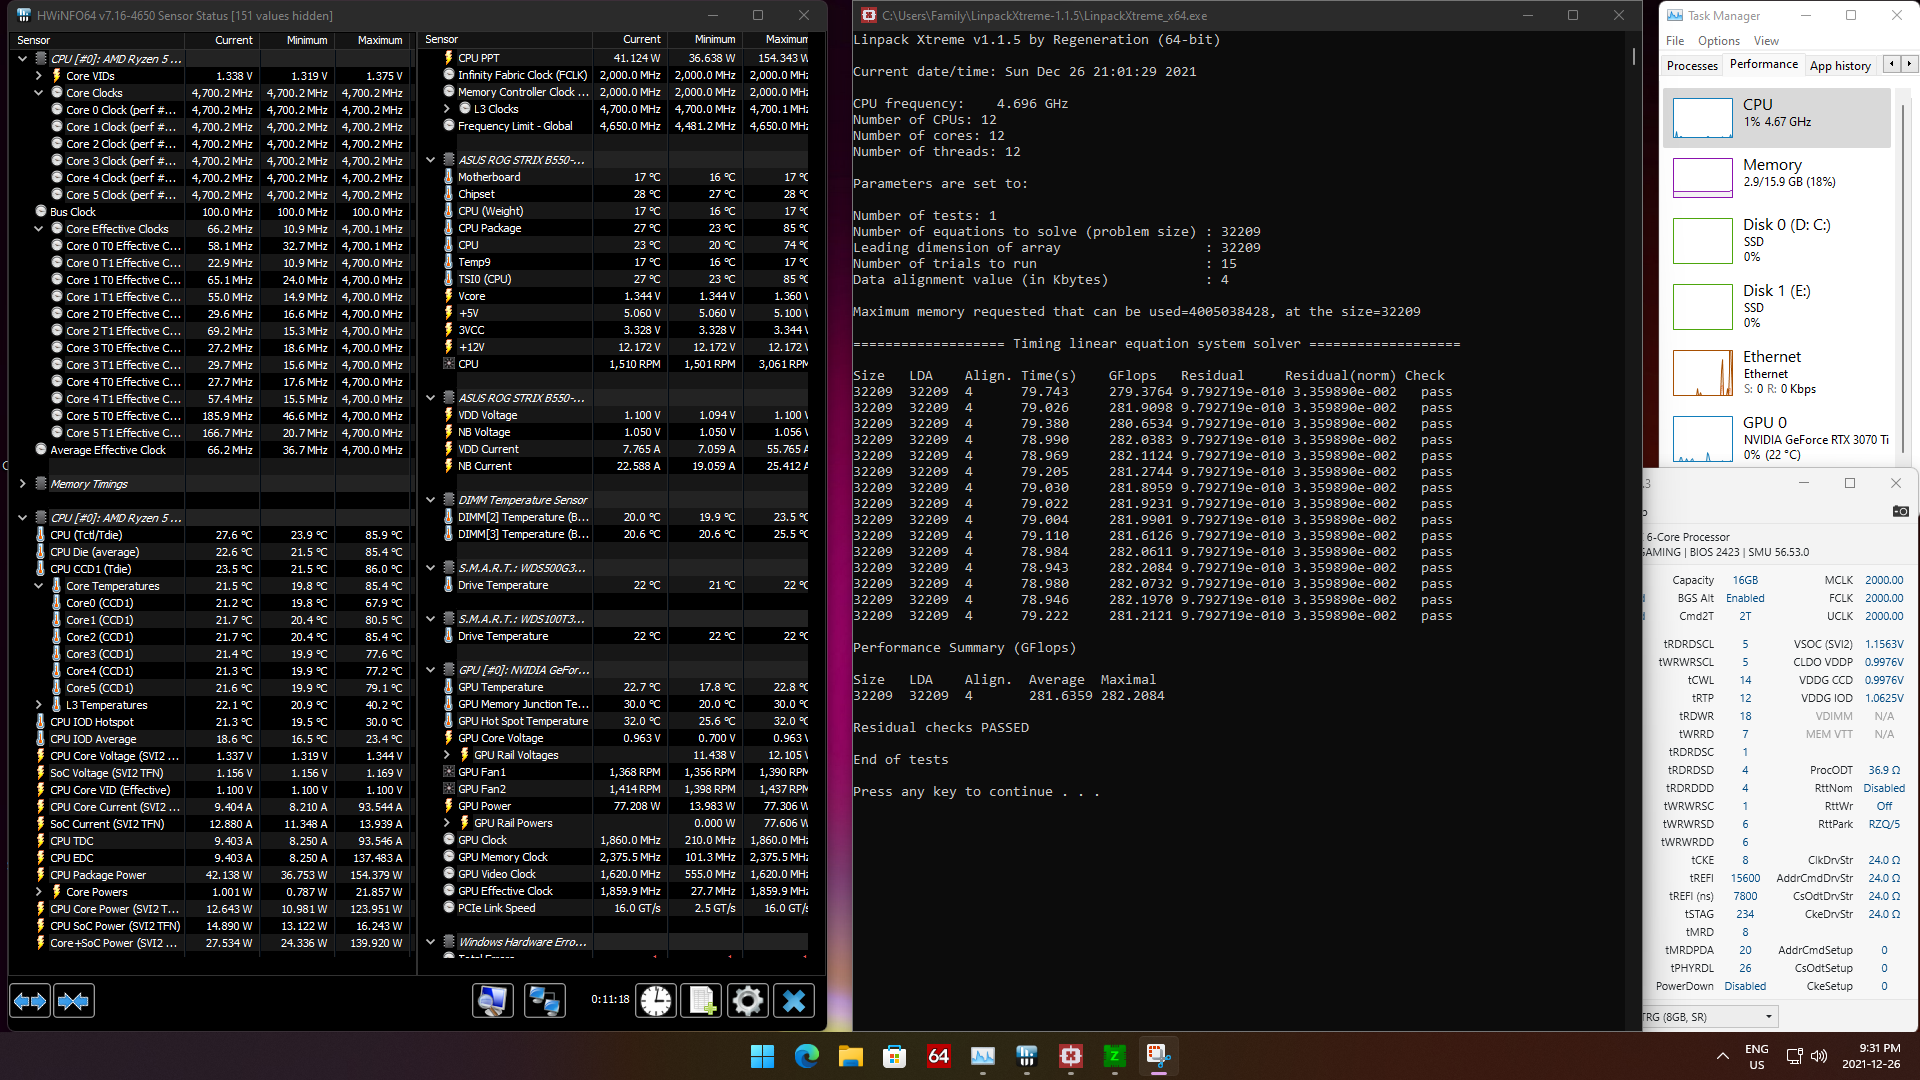Collapse the Core Temperatures tree
This screenshot has width=1920, height=1080.
(39, 586)
